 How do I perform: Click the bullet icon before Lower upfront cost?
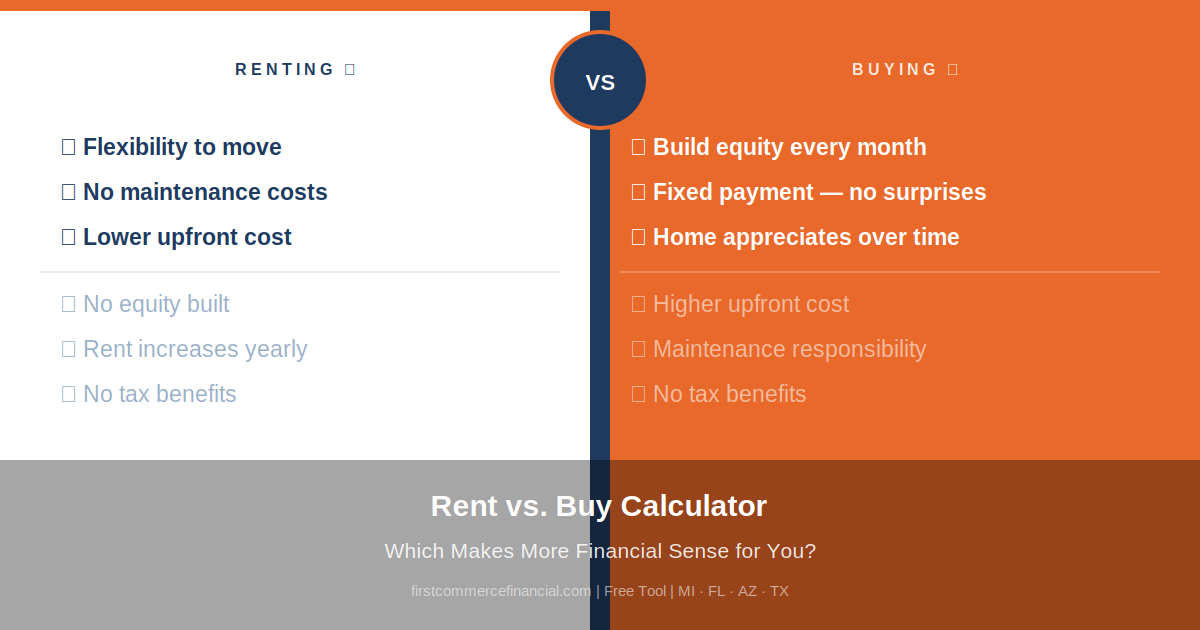tap(68, 237)
